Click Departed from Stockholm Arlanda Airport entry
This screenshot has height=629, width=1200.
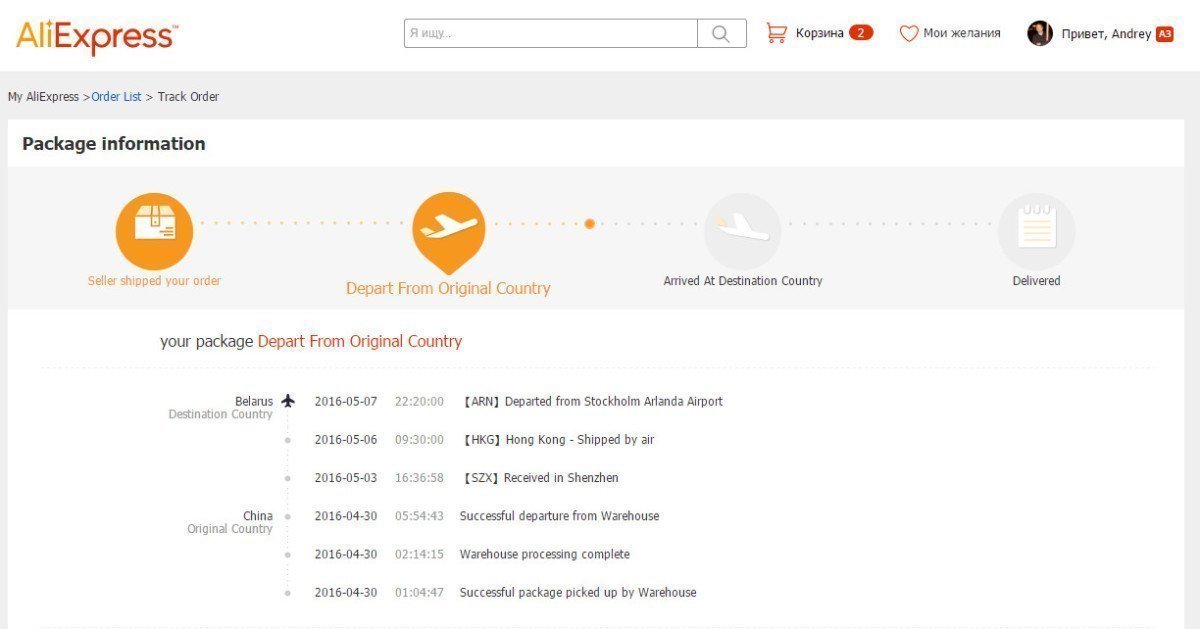pyautogui.click(x=592, y=401)
